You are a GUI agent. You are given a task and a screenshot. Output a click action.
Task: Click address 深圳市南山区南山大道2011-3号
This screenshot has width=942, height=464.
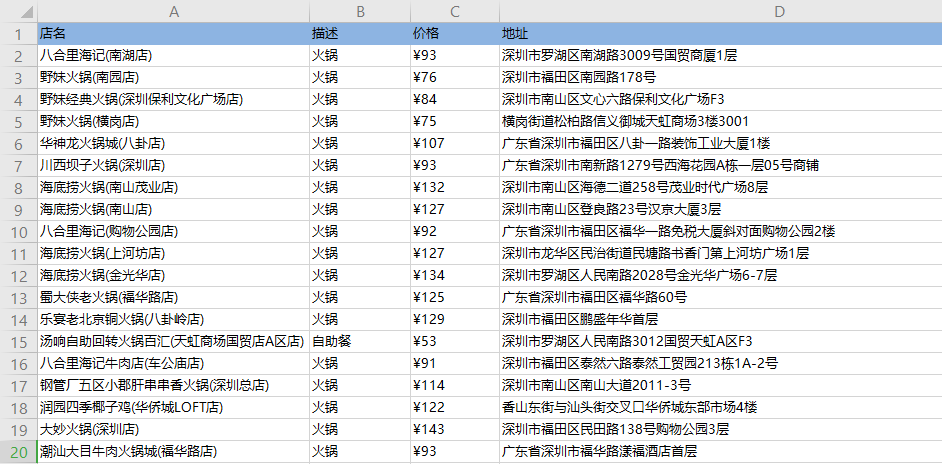(x=720, y=386)
